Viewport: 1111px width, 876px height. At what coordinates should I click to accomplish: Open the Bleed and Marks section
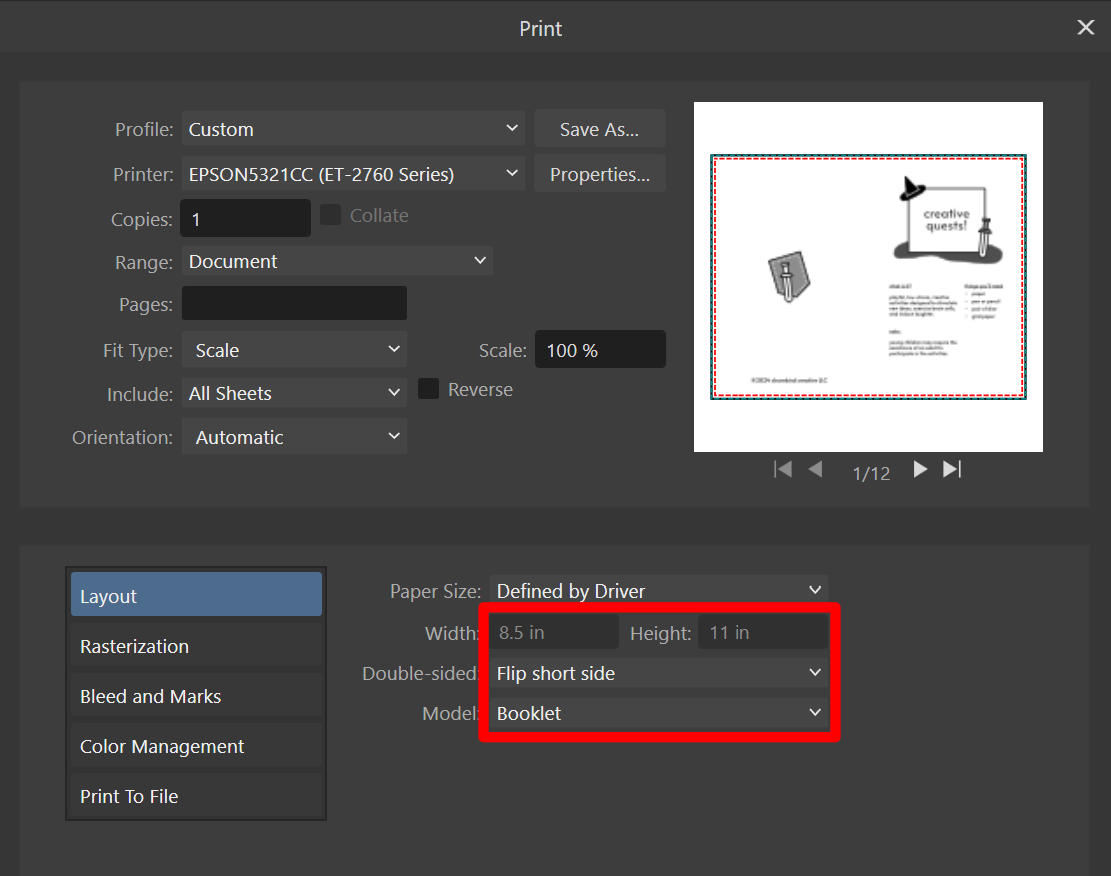click(195, 696)
